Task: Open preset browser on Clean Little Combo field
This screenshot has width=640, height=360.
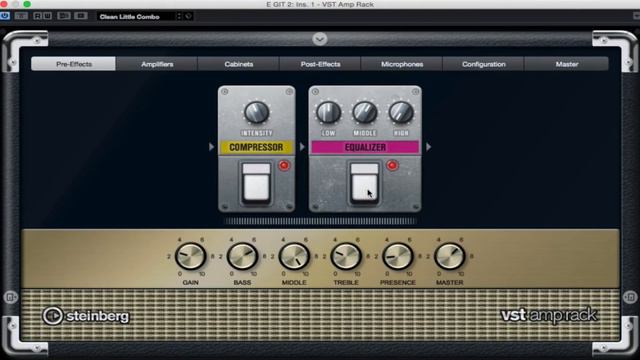Action: [x=136, y=16]
